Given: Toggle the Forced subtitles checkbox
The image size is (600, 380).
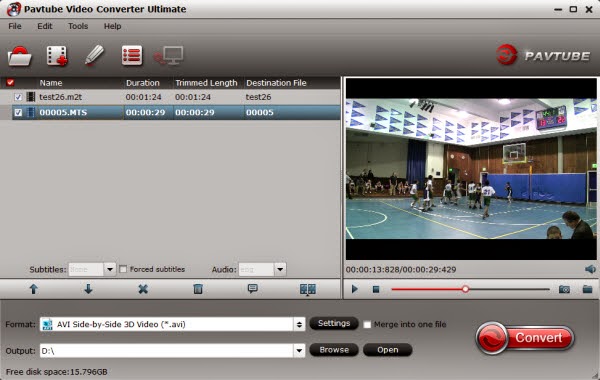Looking at the screenshot, I should pyautogui.click(x=123, y=269).
